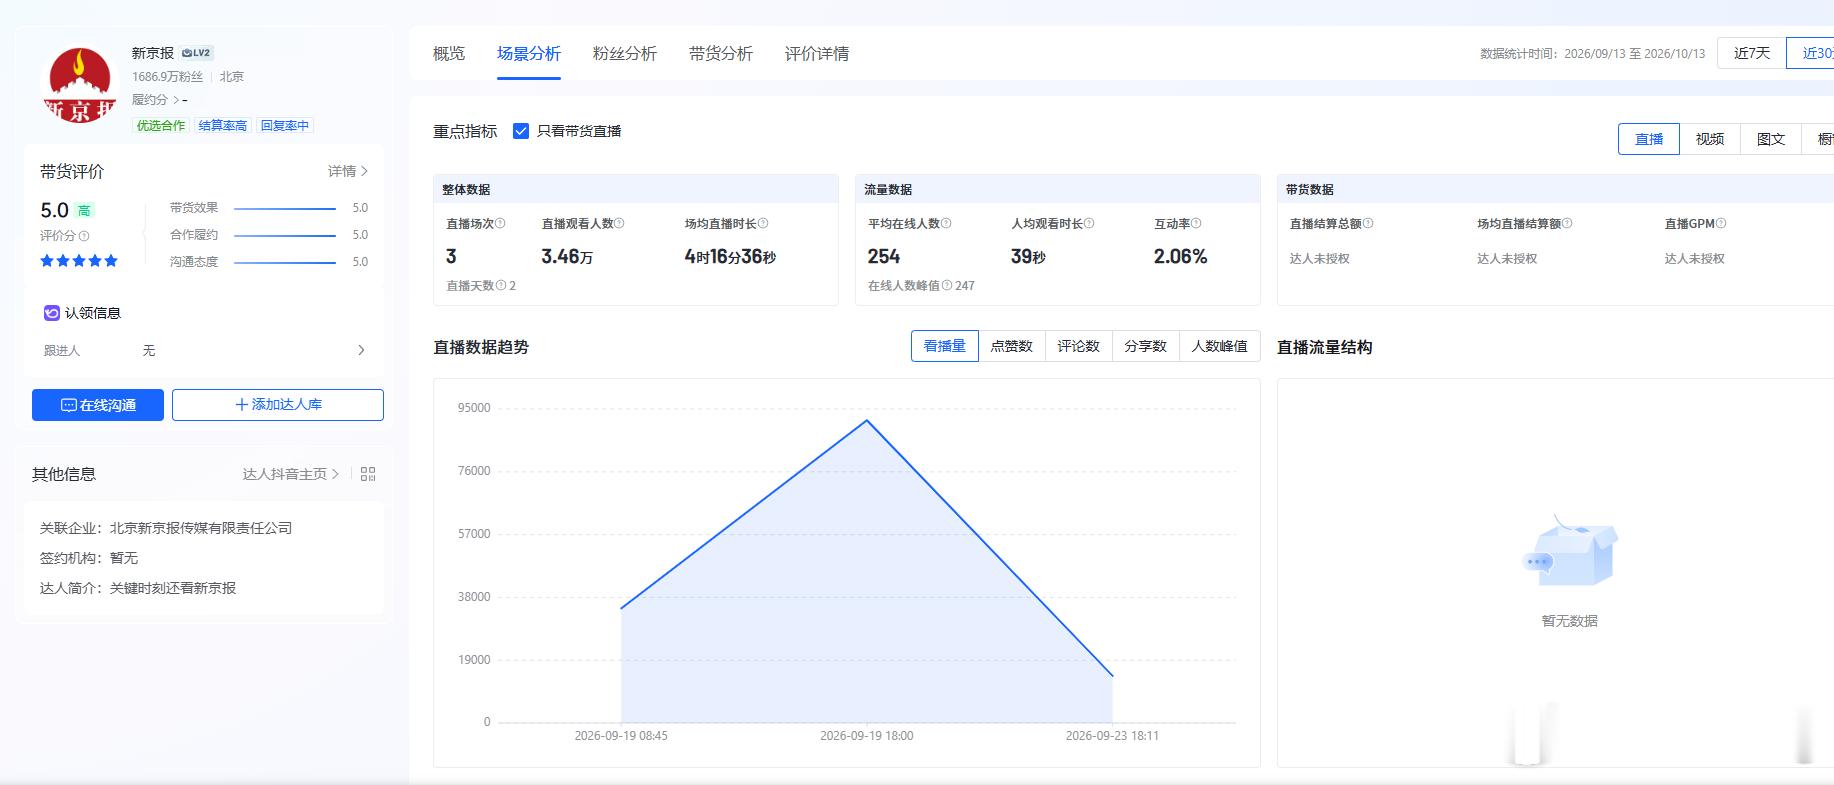Click the five-star rating row

click(79, 261)
